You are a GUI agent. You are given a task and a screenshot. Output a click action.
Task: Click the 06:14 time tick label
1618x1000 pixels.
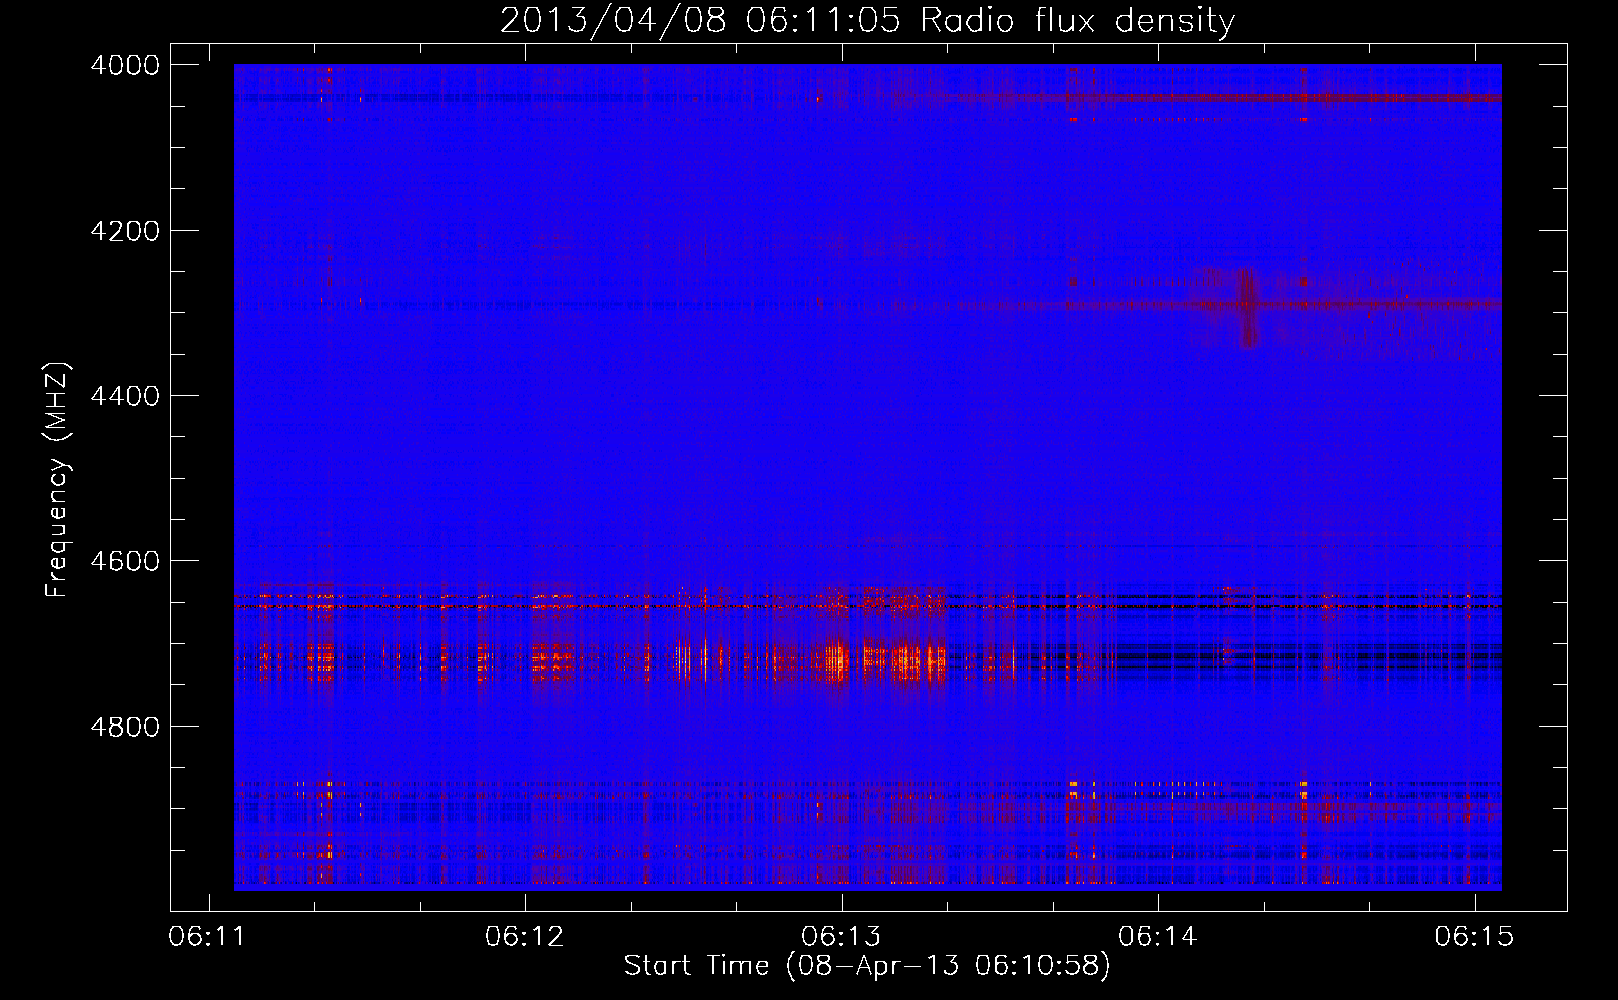(1158, 936)
